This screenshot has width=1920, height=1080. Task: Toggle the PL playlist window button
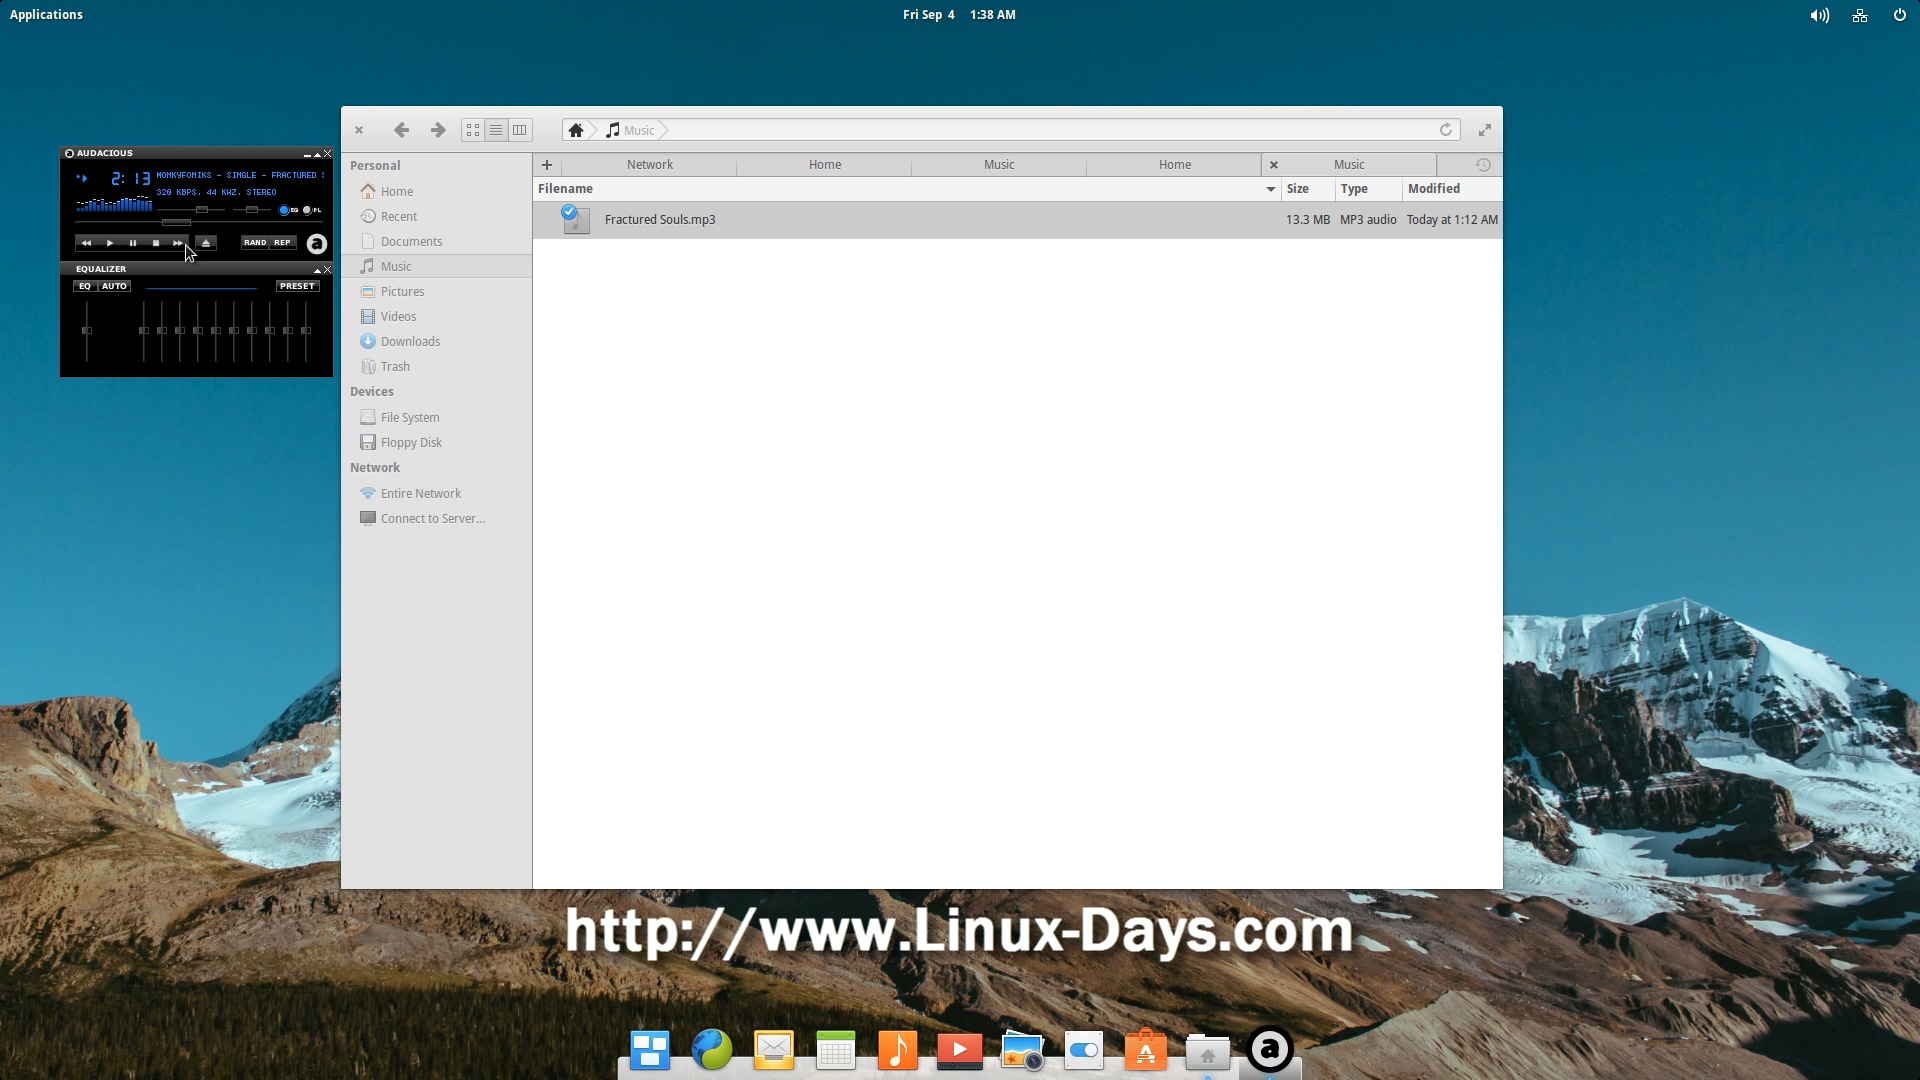click(308, 210)
